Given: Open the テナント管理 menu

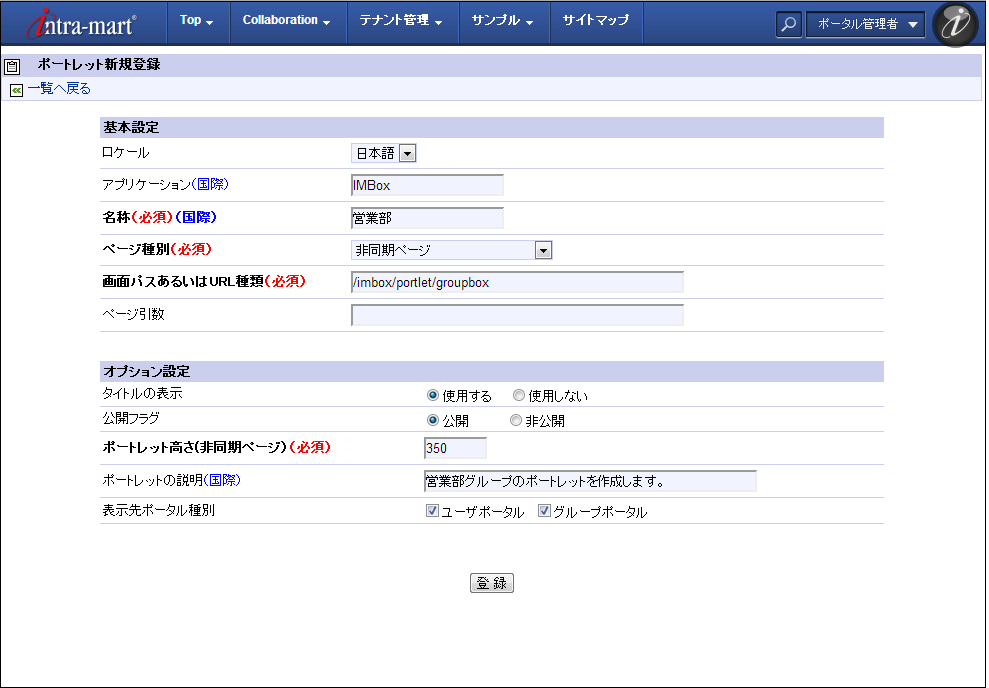Looking at the screenshot, I should (400, 21).
